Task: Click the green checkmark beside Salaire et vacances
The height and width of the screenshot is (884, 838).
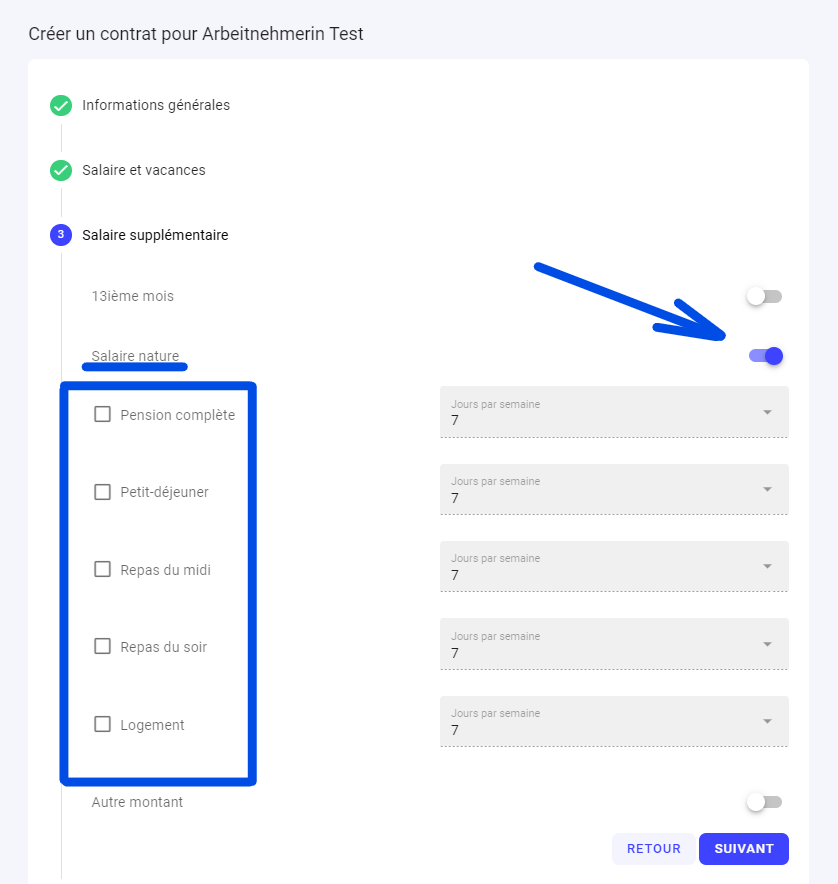Action: pos(61,170)
